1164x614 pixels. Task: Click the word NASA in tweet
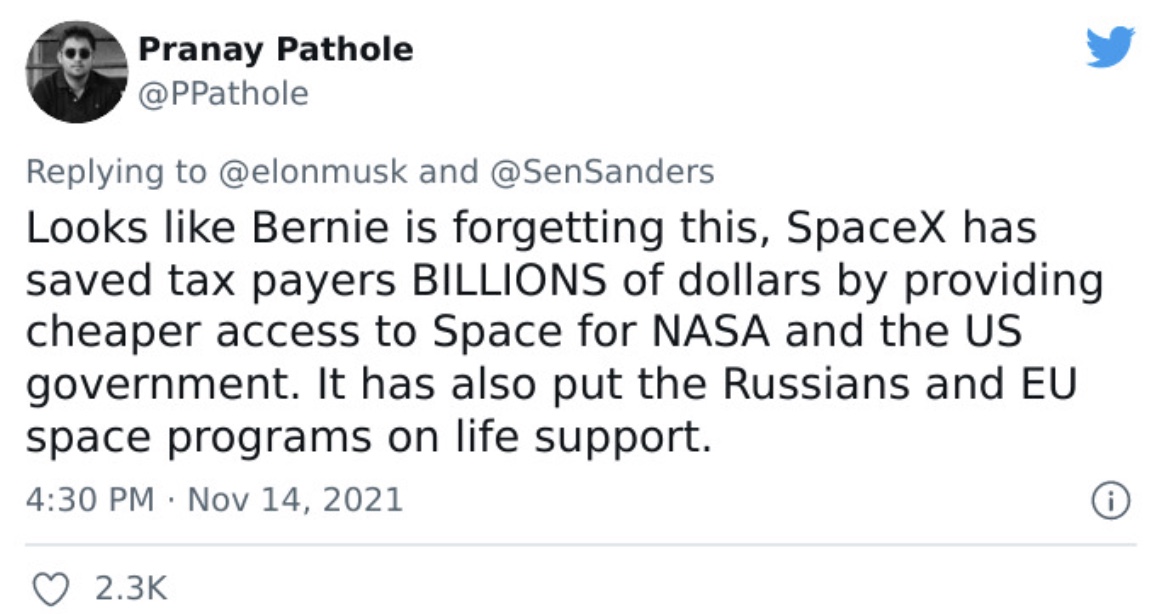coord(710,332)
